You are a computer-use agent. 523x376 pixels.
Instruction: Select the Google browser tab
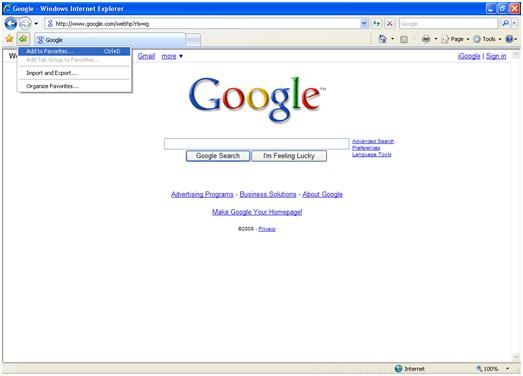pos(110,40)
